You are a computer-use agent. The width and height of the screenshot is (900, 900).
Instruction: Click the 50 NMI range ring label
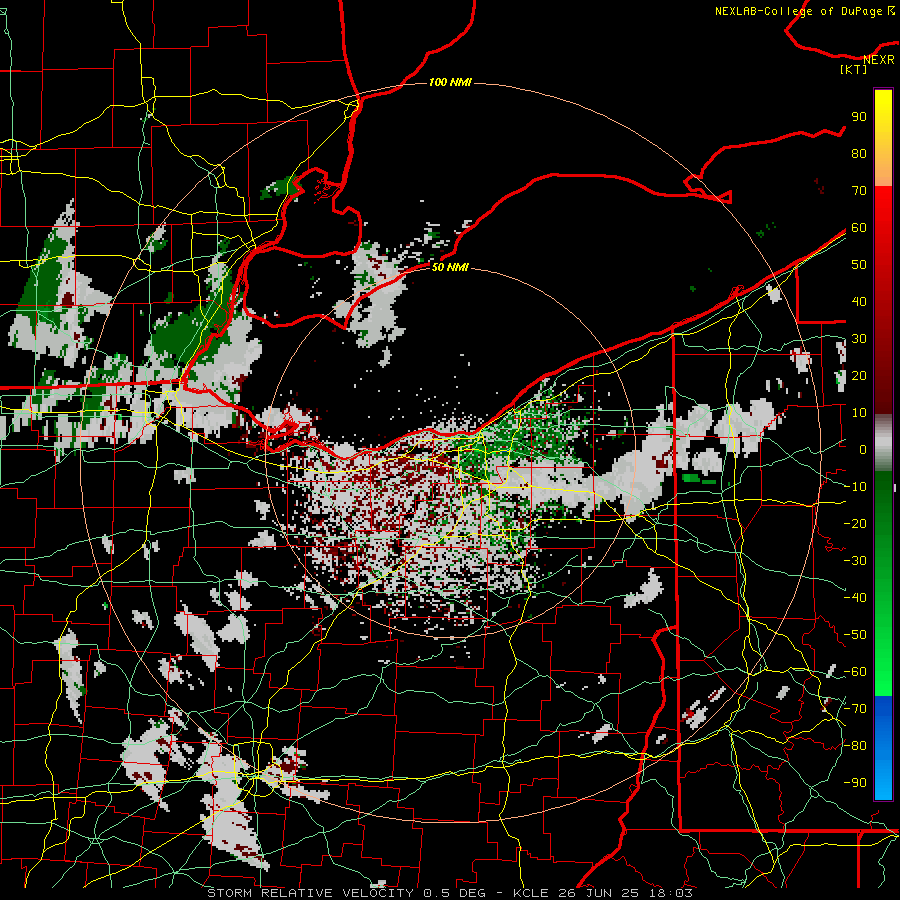[450, 267]
